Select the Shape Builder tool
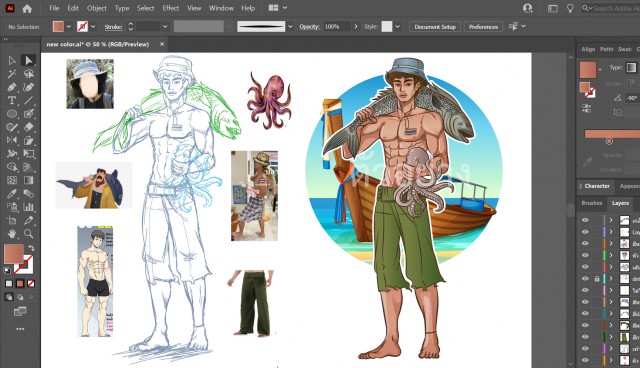 point(12,167)
